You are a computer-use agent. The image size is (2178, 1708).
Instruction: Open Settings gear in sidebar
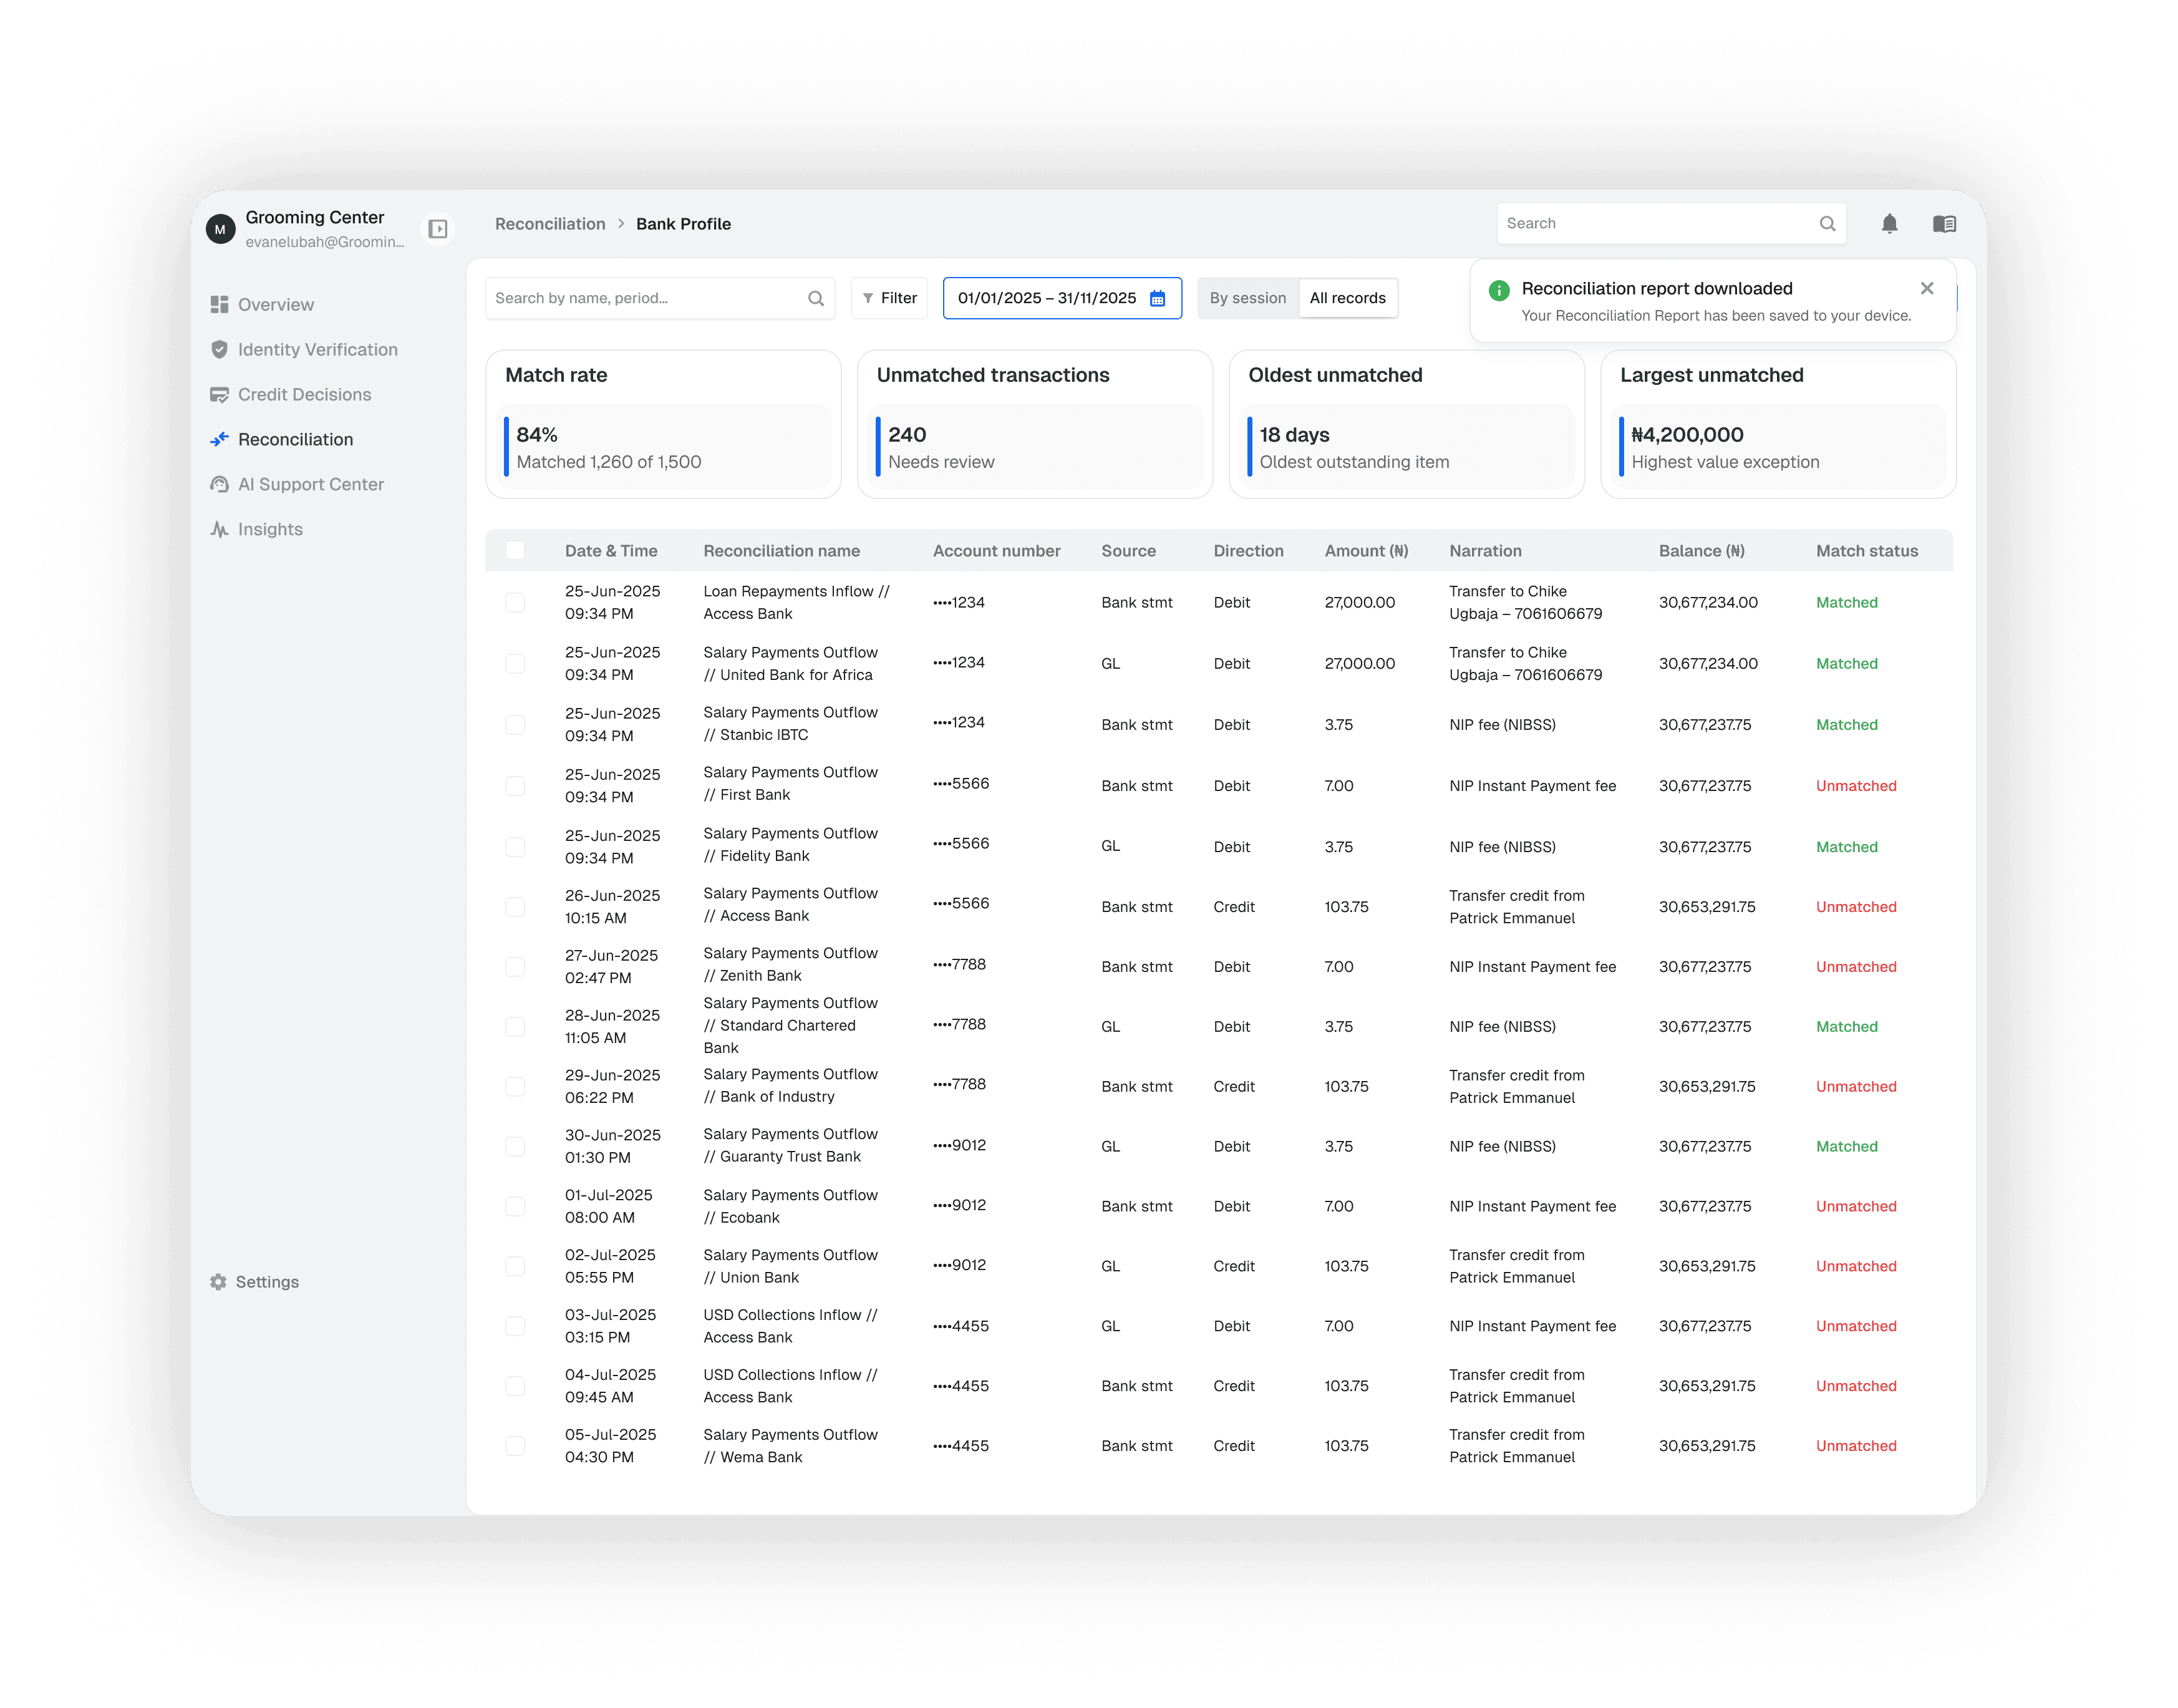[219, 1282]
